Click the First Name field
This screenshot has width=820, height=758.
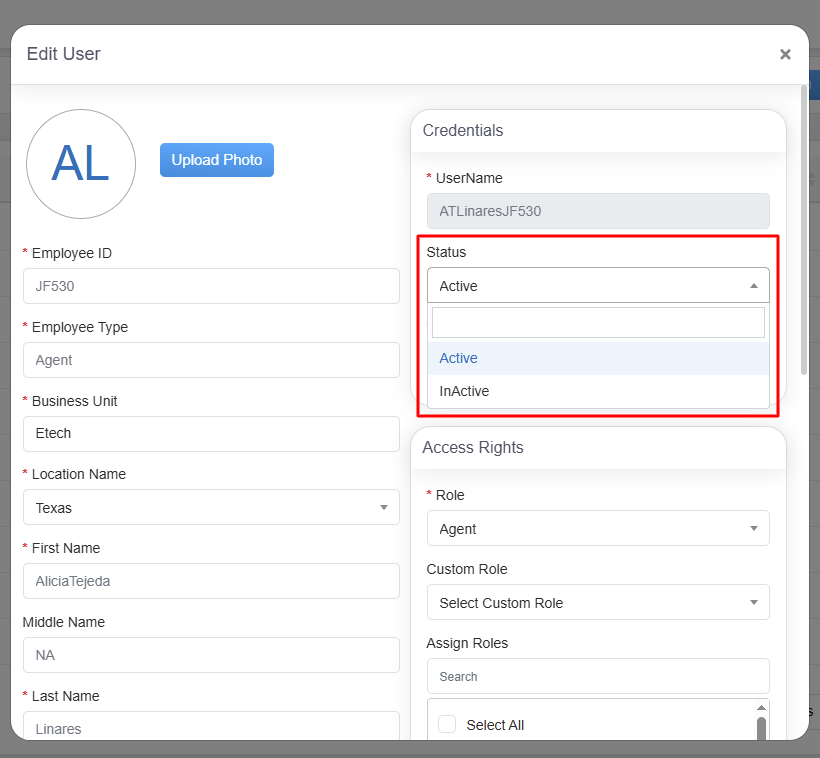[x=211, y=582]
